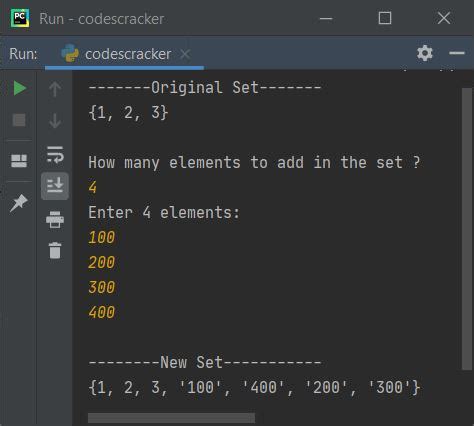Hide the Run tool window with the minus icon
This screenshot has width=474, height=426.
[x=457, y=53]
